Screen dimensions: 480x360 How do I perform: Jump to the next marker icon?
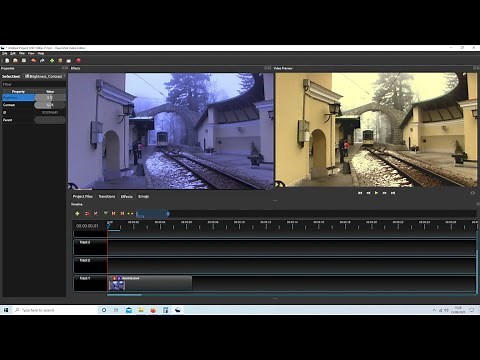122,213
